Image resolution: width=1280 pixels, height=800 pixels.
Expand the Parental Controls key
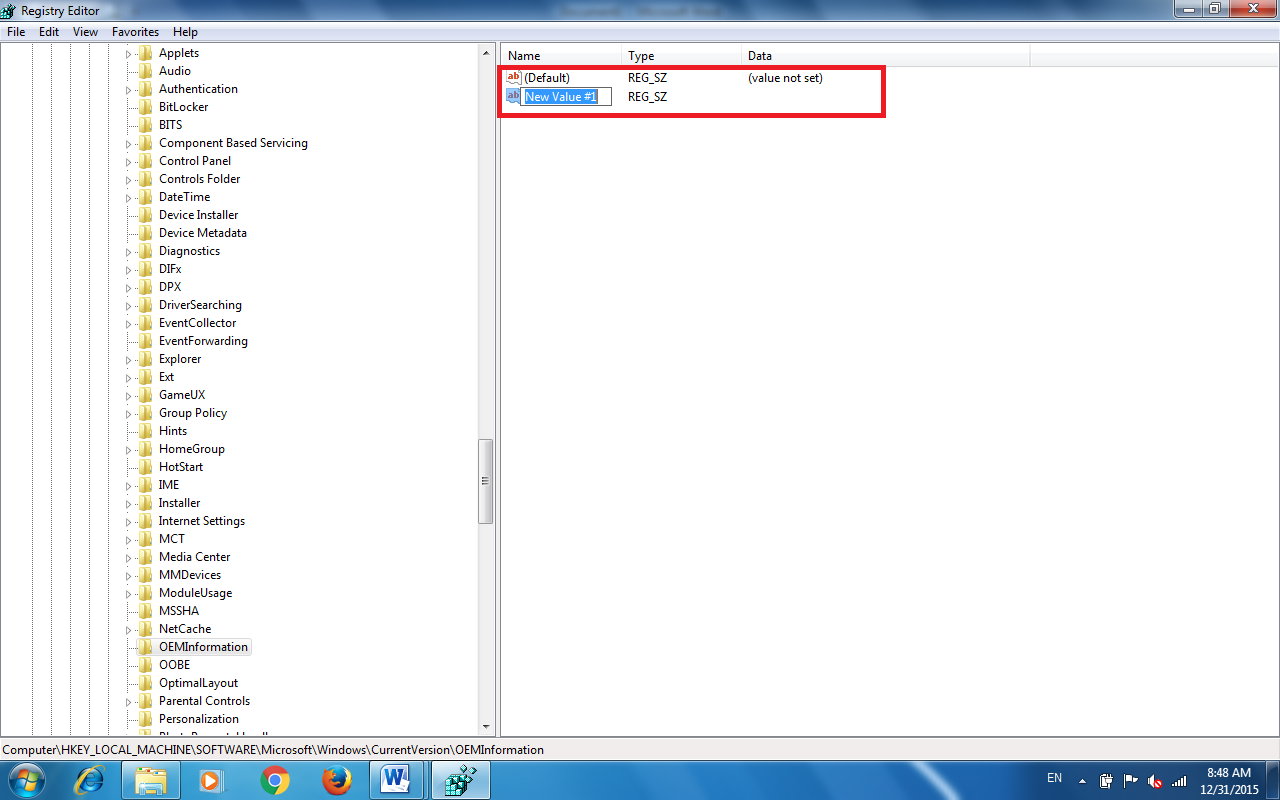coord(129,701)
